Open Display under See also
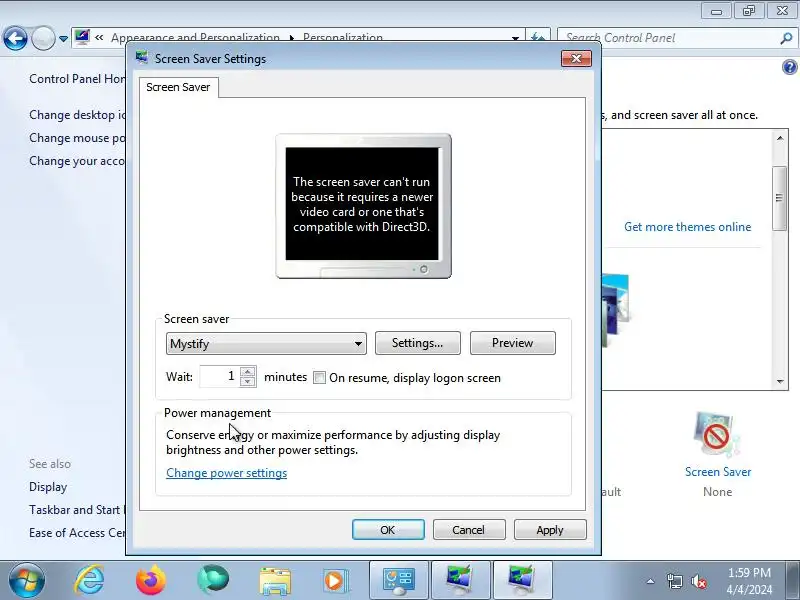800x600 pixels. point(48,487)
